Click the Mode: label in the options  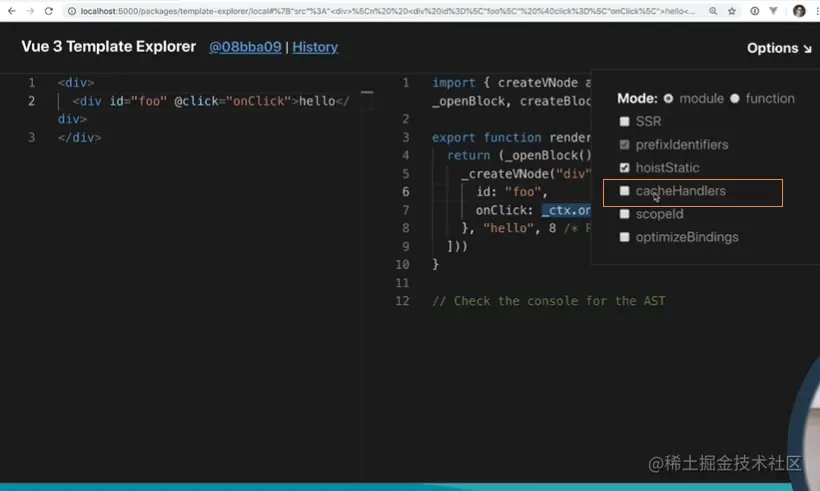tap(637, 98)
